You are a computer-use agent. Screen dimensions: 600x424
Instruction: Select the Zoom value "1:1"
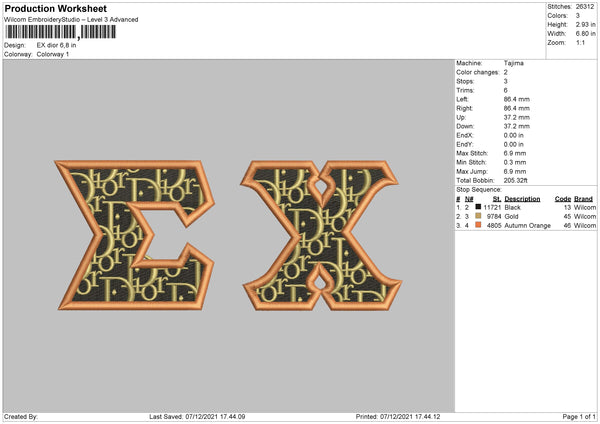(580, 43)
